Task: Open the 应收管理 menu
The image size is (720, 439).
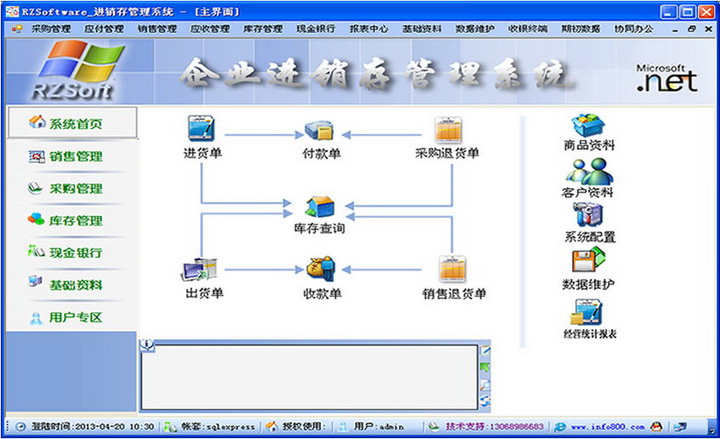Action: (210, 29)
